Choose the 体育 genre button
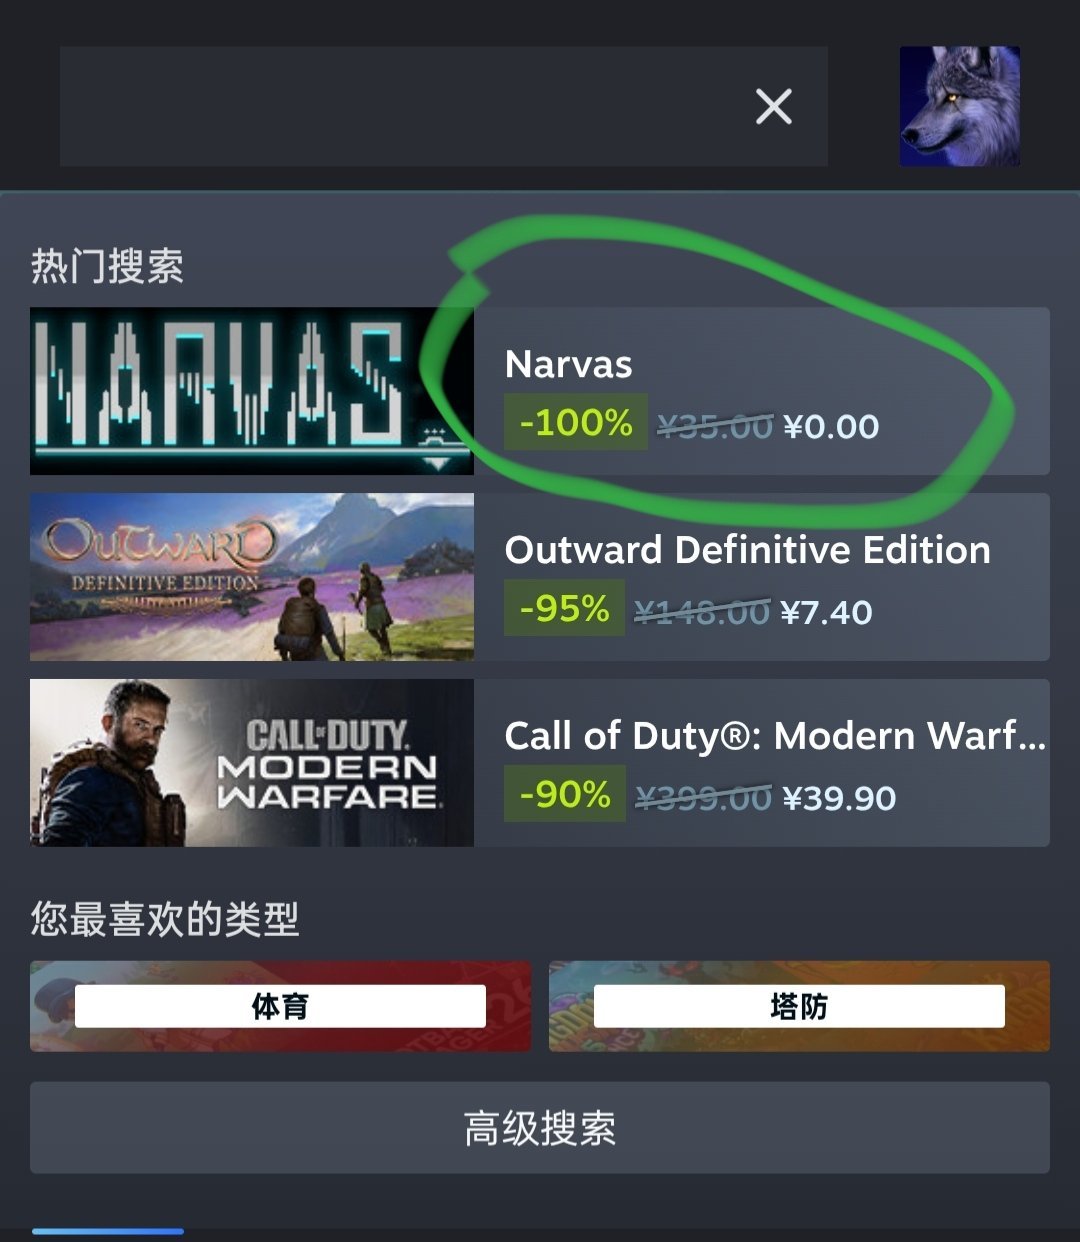The width and height of the screenshot is (1080, 1242). (280, 1006)
